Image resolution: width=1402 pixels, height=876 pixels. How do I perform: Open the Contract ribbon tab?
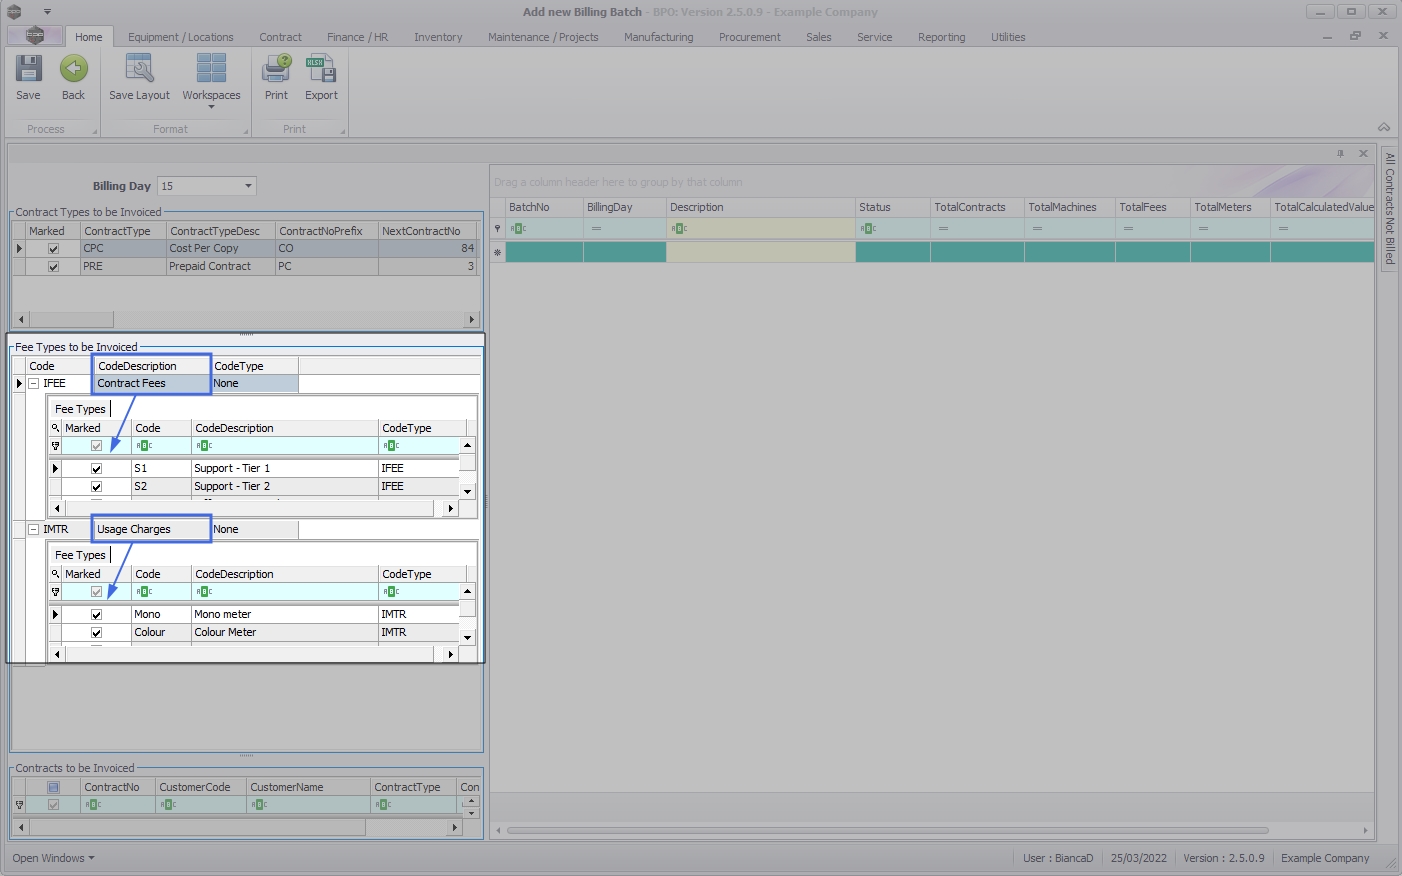[280, 37]
